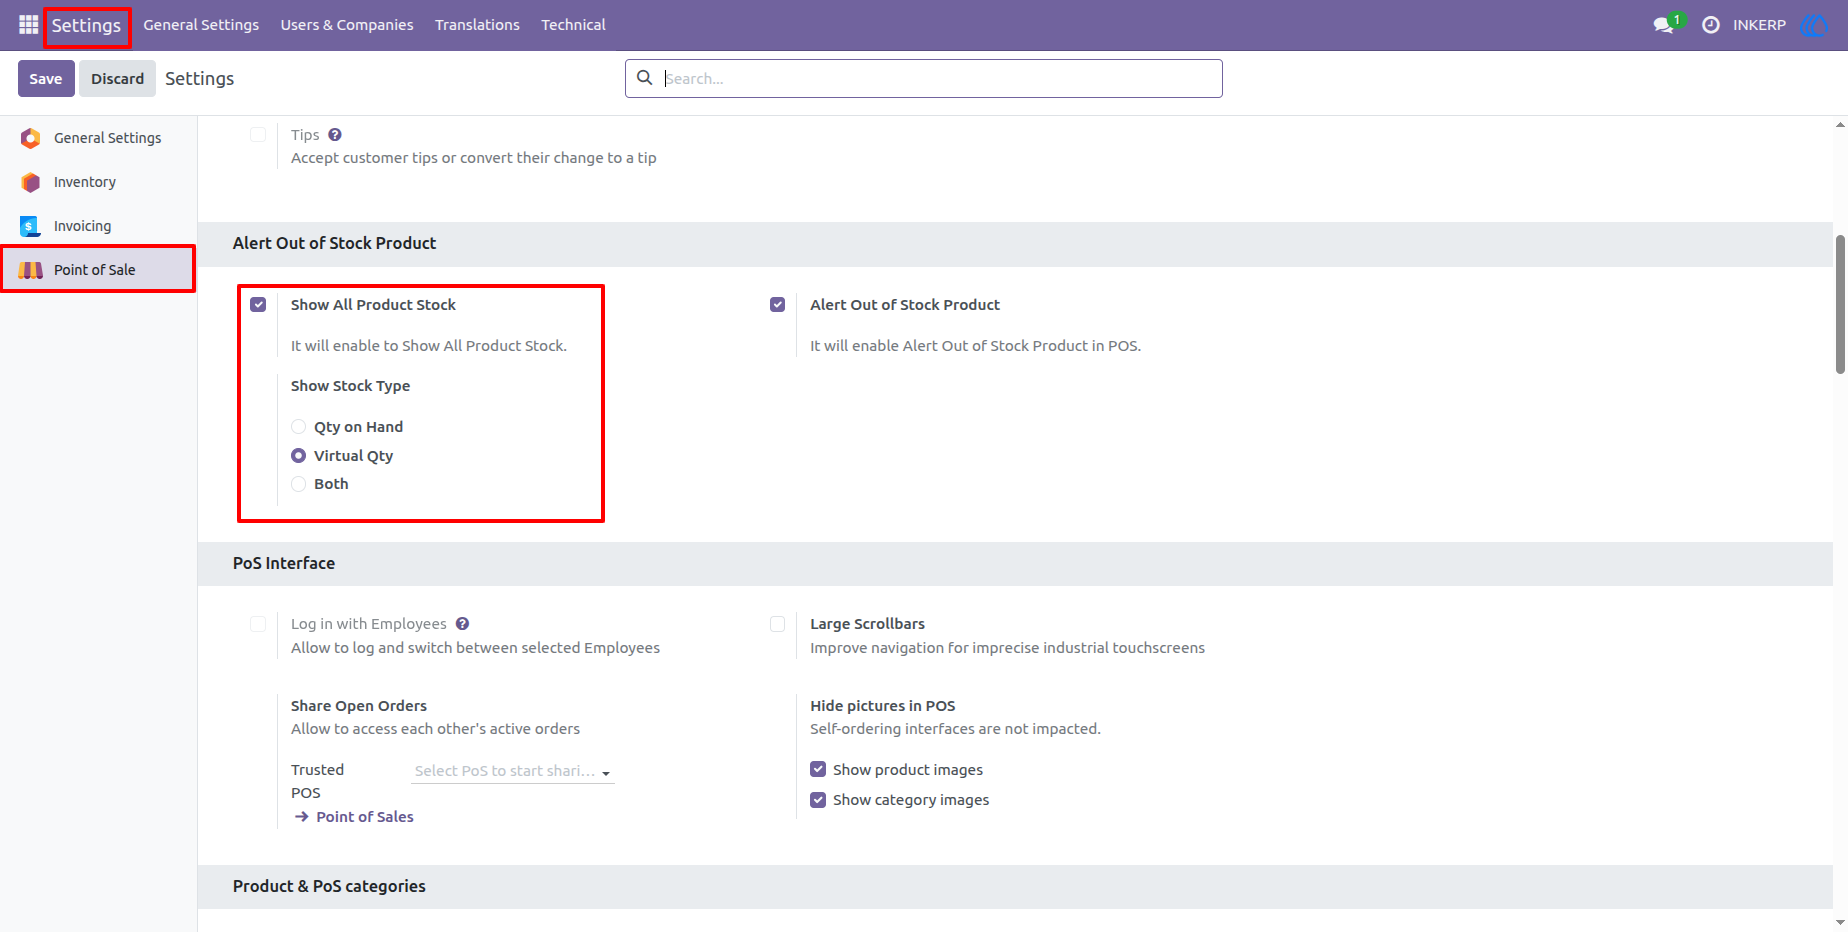Screen dimensions: 1848x932
Task: Uncheck Show All Product Stock
Action: 258,305
